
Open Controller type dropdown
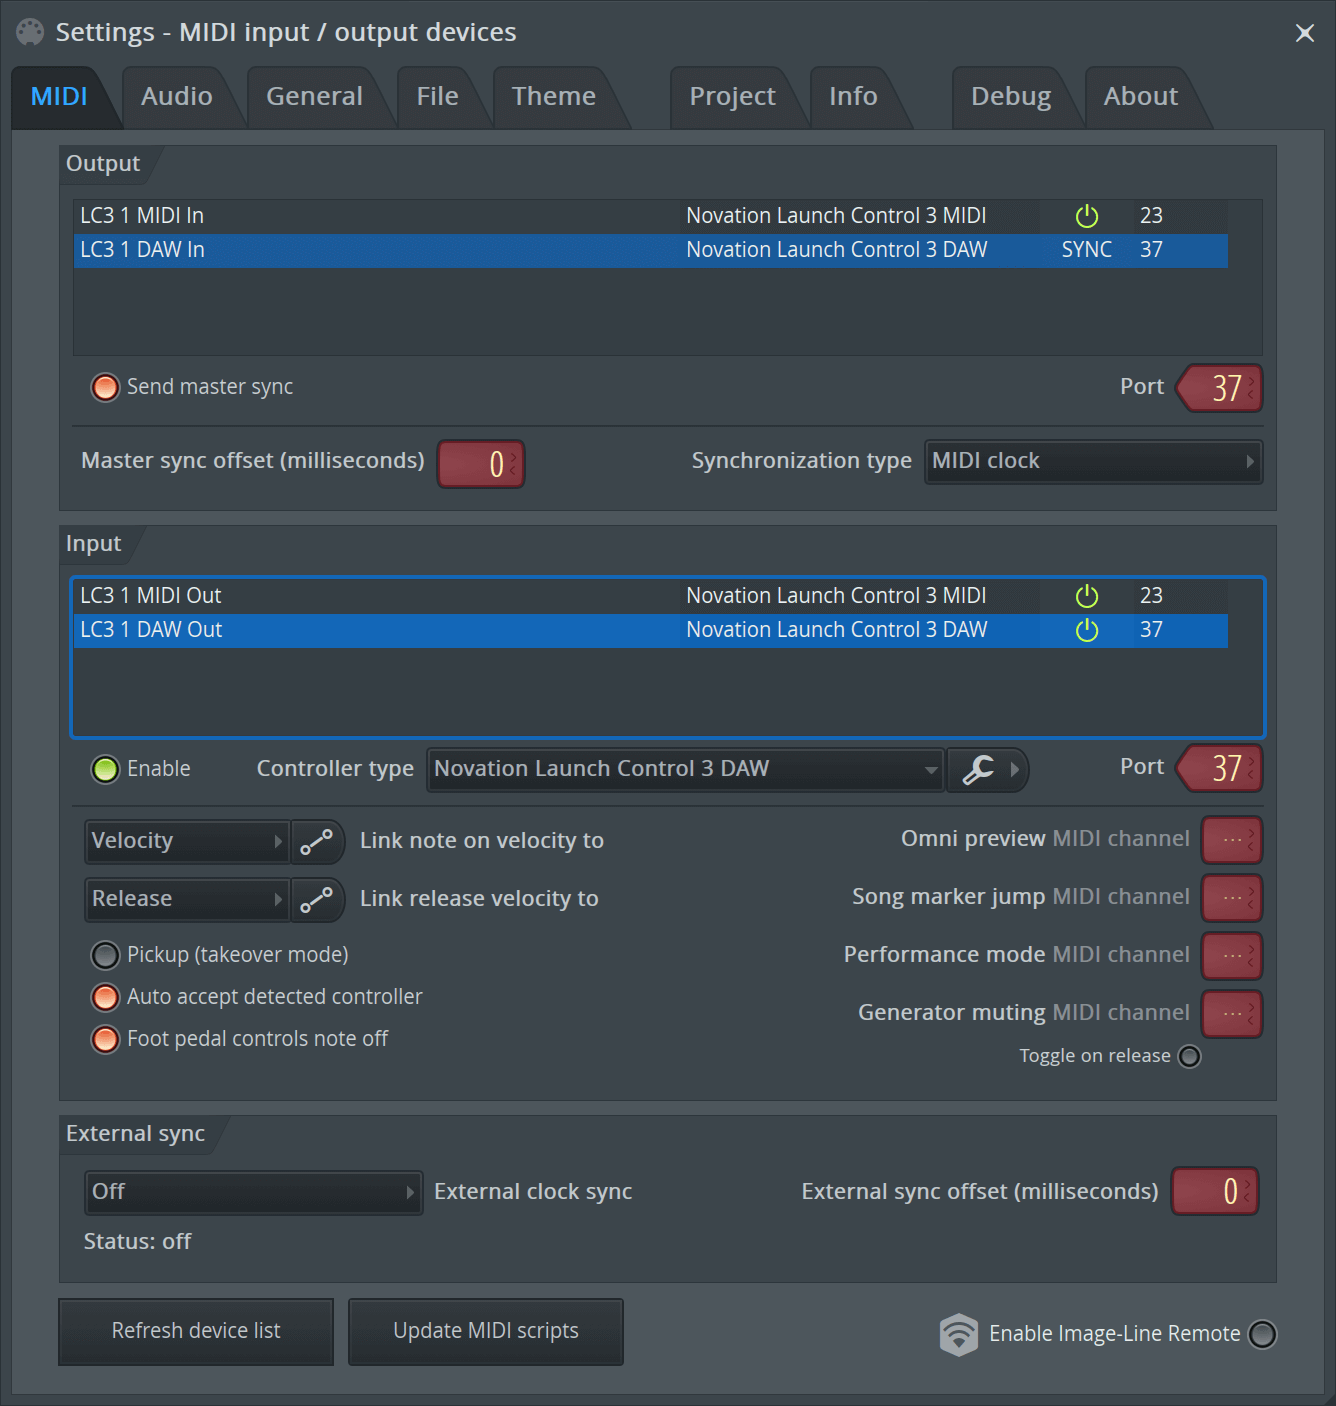click(x=685, y=769)
